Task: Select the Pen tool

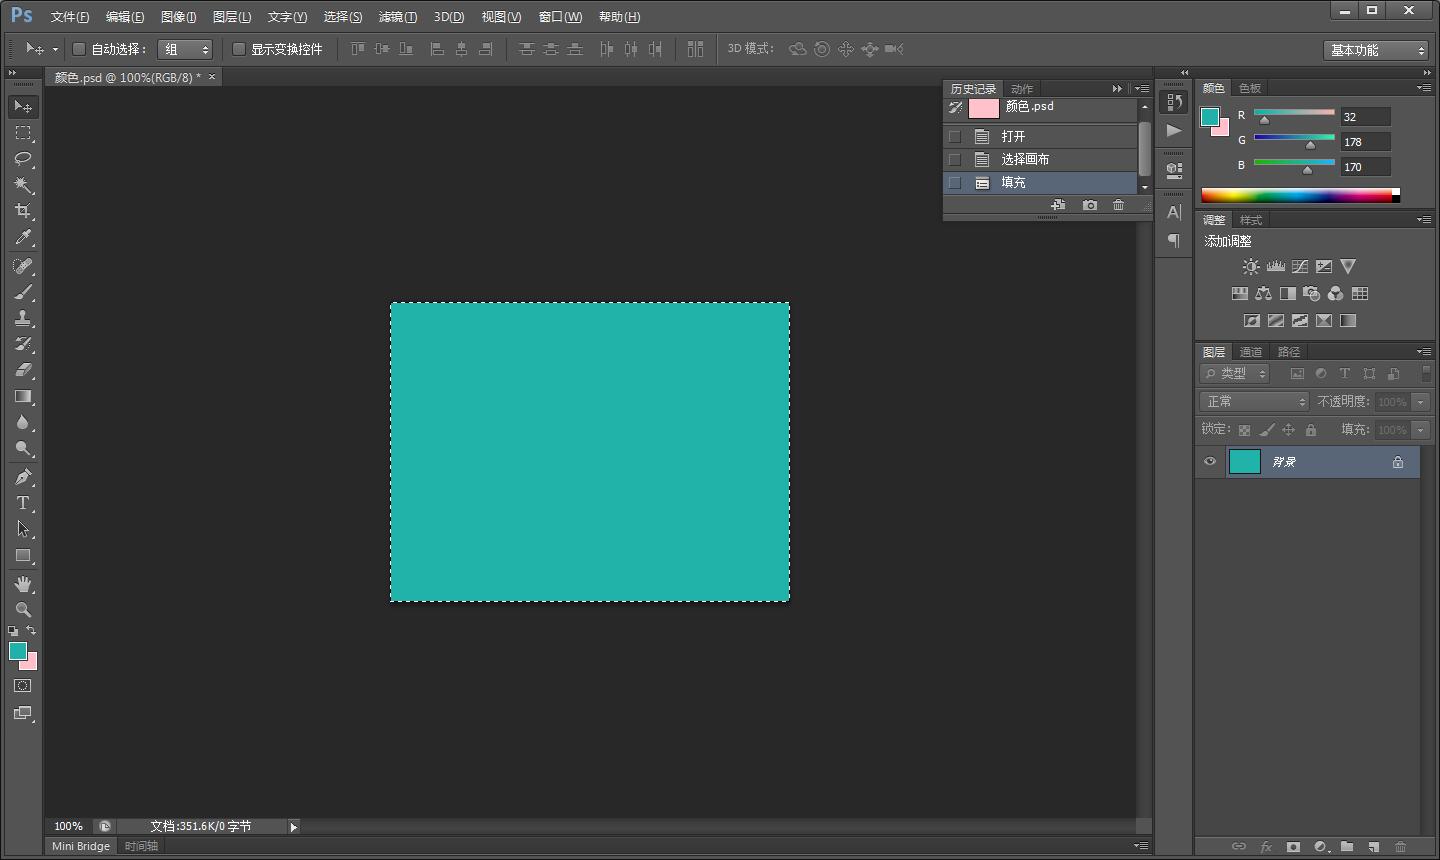Action: tap(23, 477)
